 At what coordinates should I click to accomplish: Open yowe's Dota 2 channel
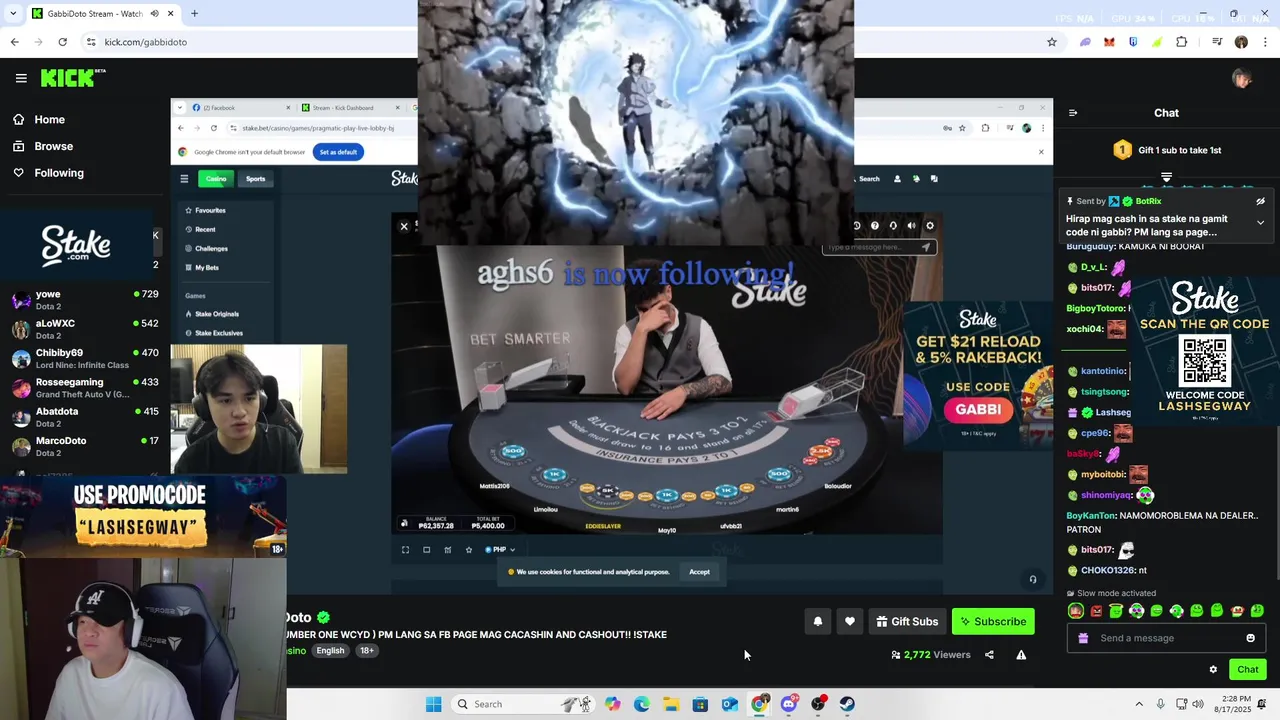point(85,300)
